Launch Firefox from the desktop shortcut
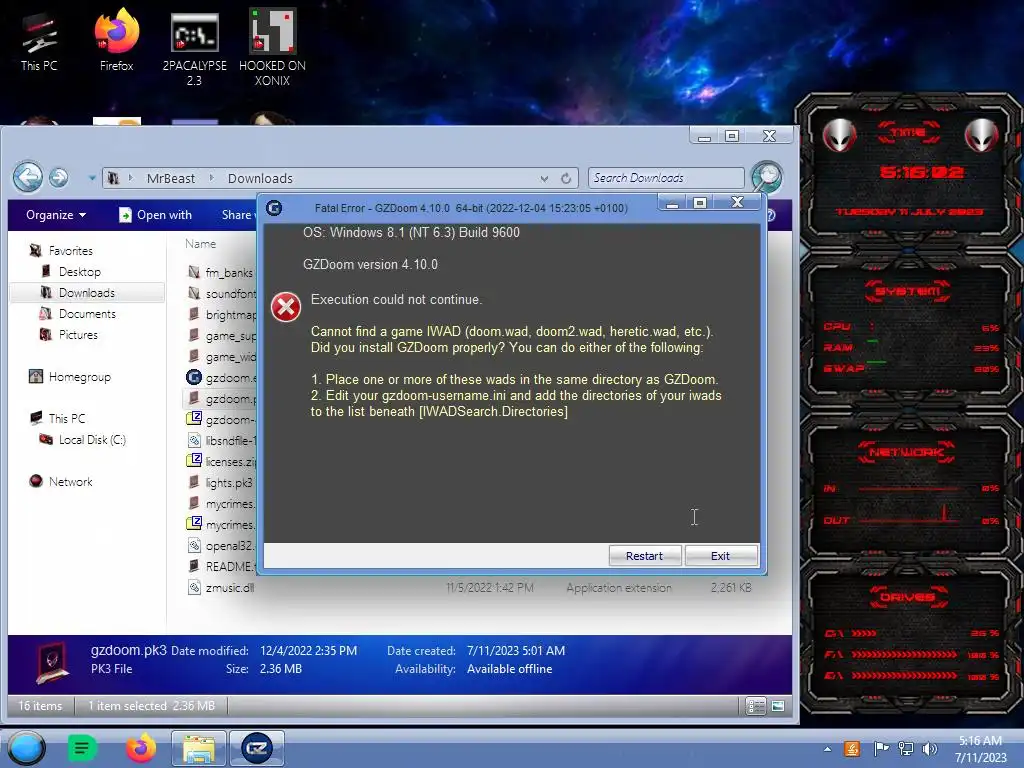 (116, 40)
